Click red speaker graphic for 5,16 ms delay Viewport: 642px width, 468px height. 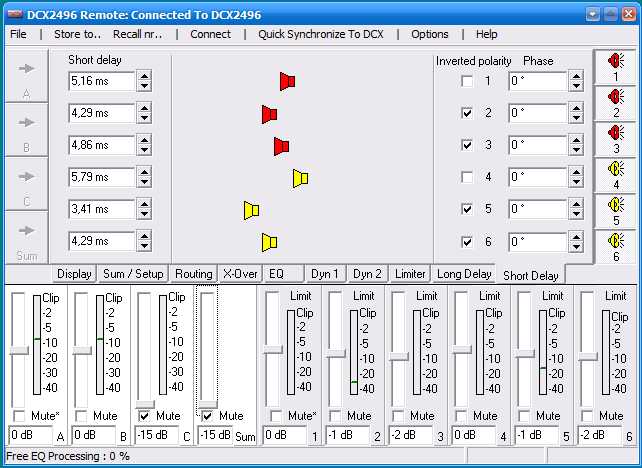[x=287, y=81]
